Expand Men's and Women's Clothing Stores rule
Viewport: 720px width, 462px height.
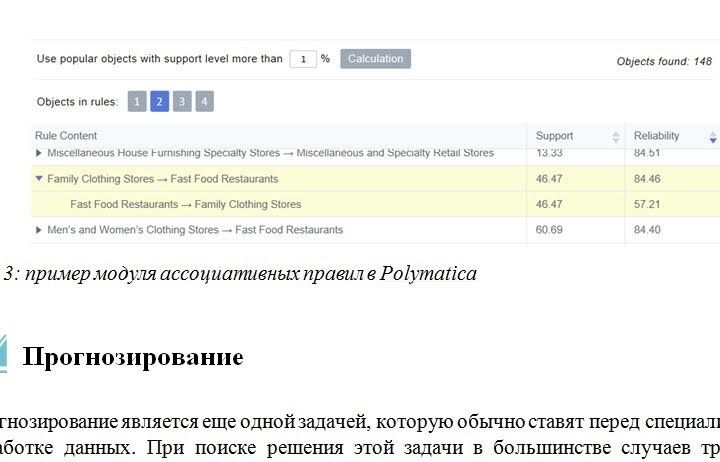pyautogui.click(x=39, y=230)
